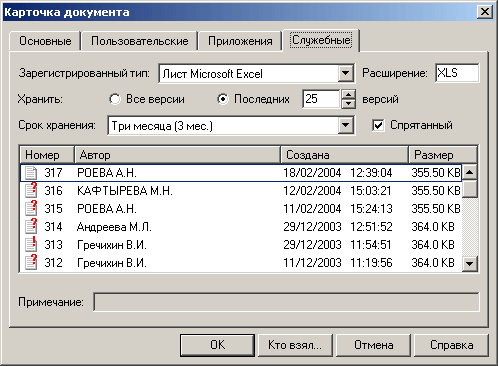
Task: Switch to the 'Приложения' tab
Action: click(240, 41)
